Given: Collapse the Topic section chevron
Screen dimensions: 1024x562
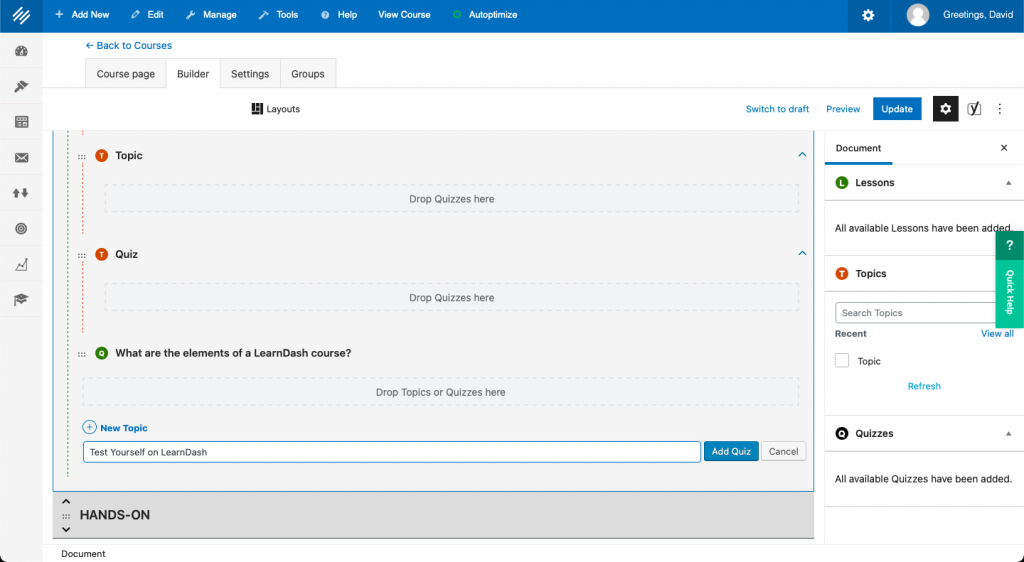Looking at the screenshot, I should pos(802,155).
